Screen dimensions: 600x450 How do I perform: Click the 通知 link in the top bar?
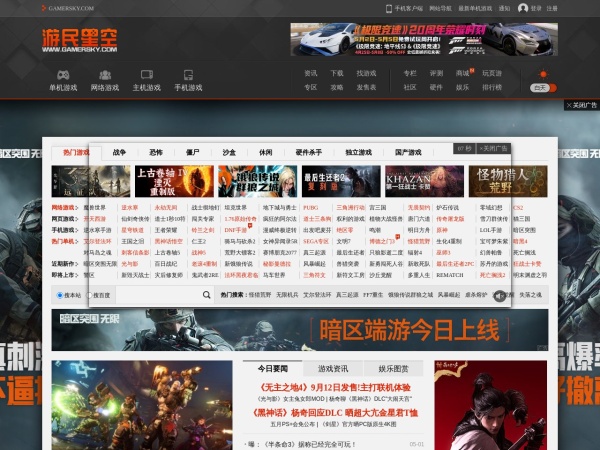[x=504, y=8]
